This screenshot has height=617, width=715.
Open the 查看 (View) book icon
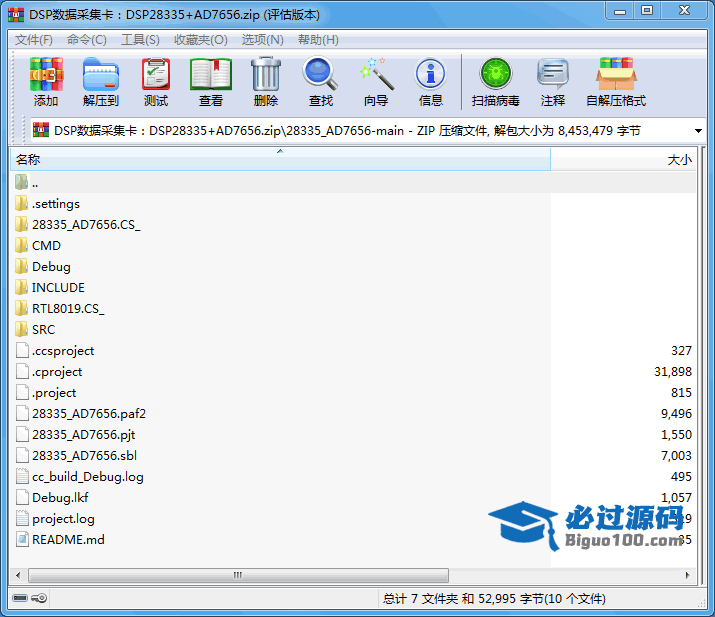point(211,75)
